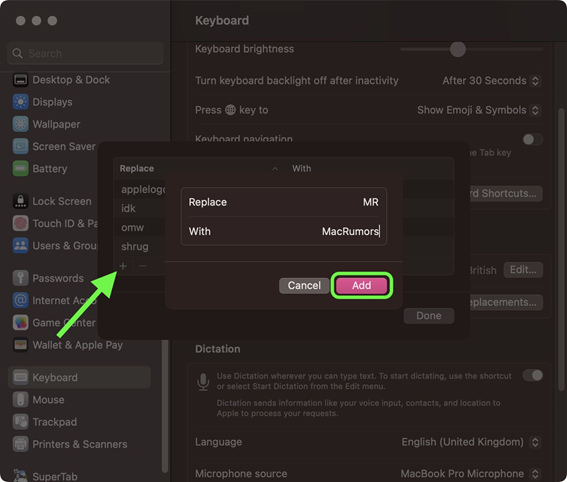Screen dimensions: 567x482
Task: Click the minus icon to remove replacement
Action: click(143, 266)
